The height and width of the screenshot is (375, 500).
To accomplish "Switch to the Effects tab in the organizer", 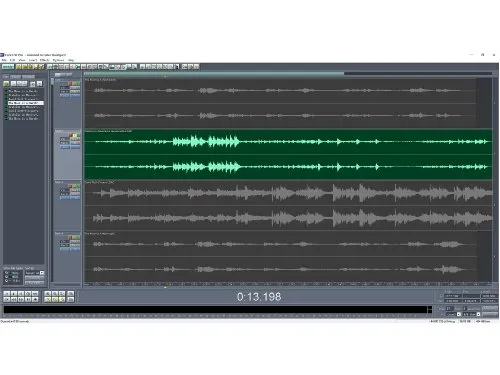I will (x=16, y=77).
